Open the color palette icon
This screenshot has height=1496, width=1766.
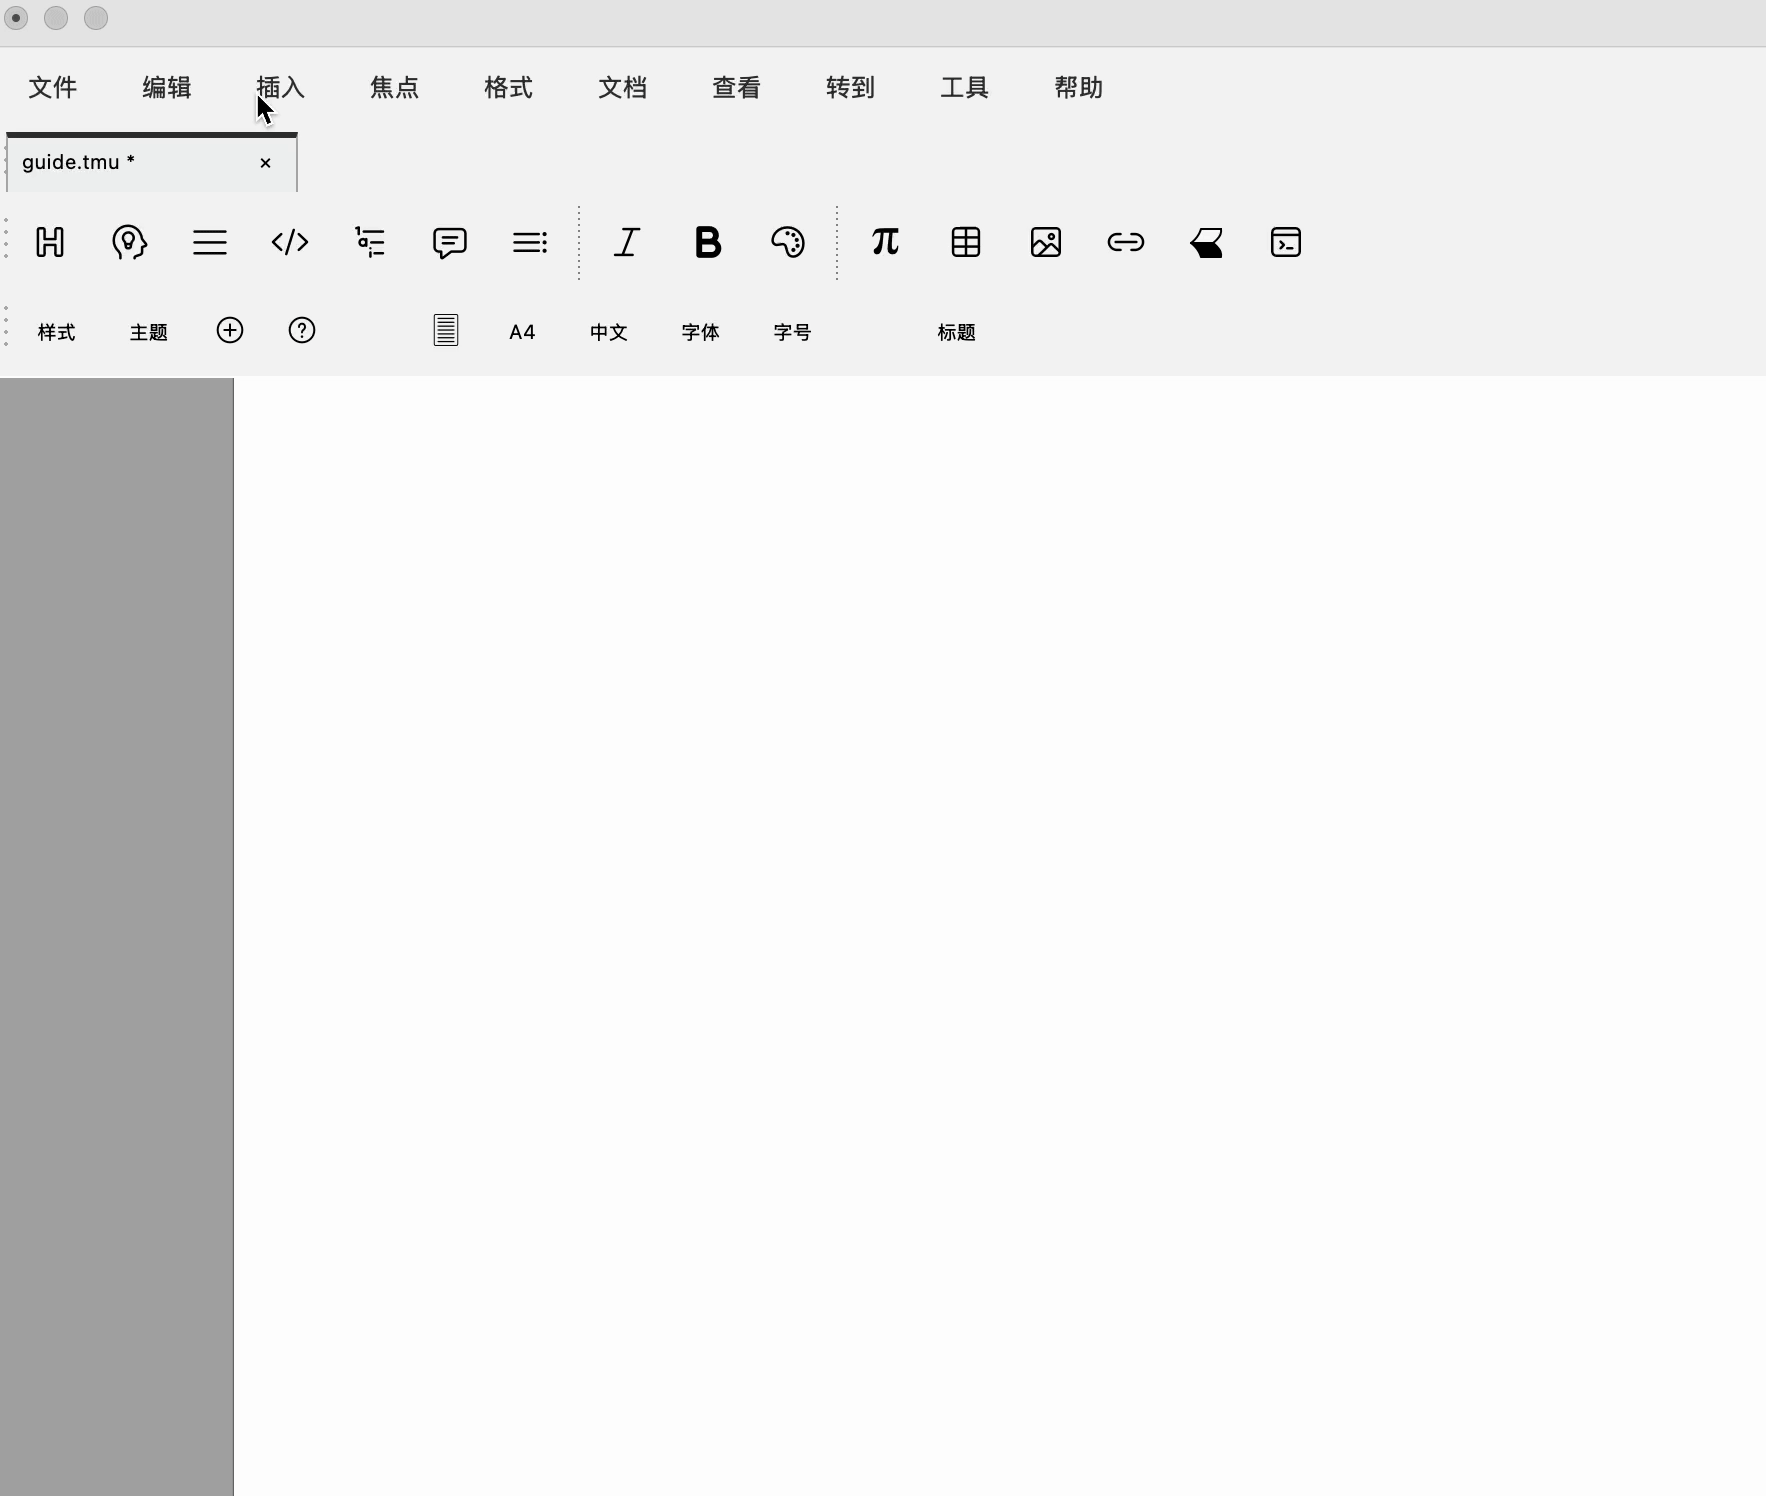(x=788, y=242)
